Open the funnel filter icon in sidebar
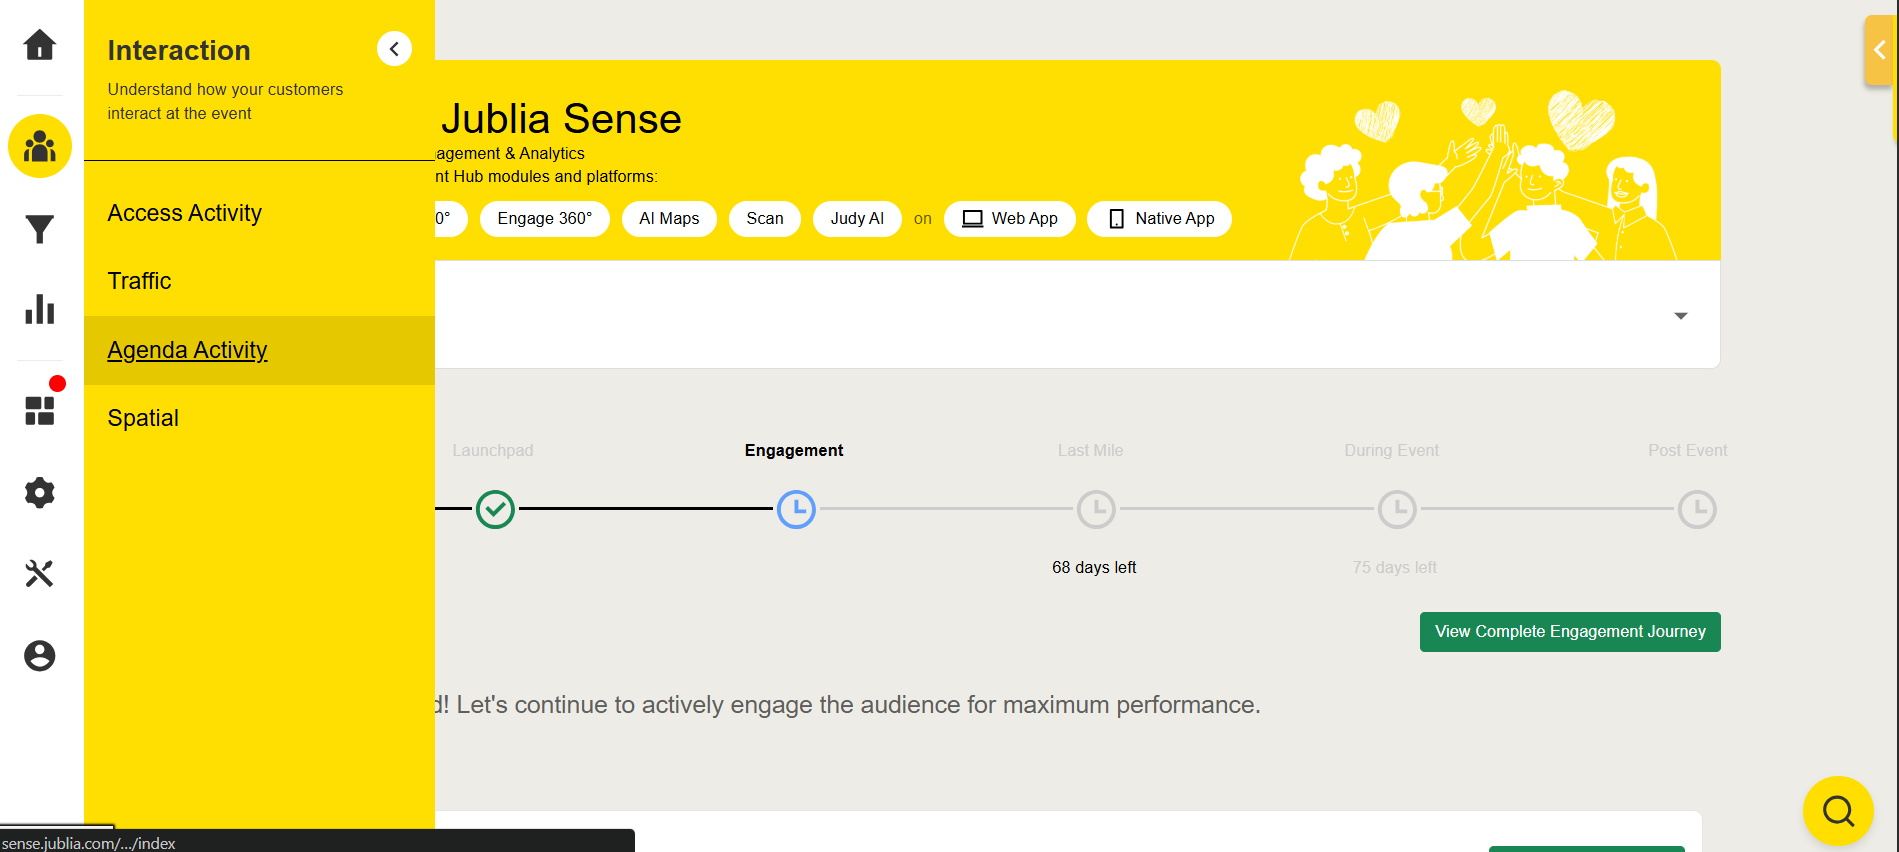Screen dimensions: 1899x852 40,229
